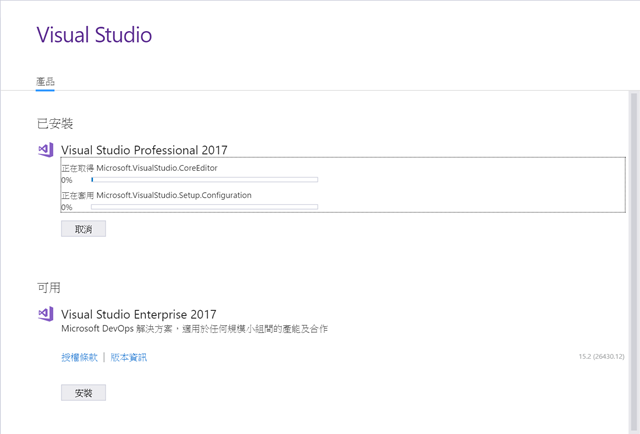
Task: Install Enterprise using the 安裝 button
Action: click(83, 393)
